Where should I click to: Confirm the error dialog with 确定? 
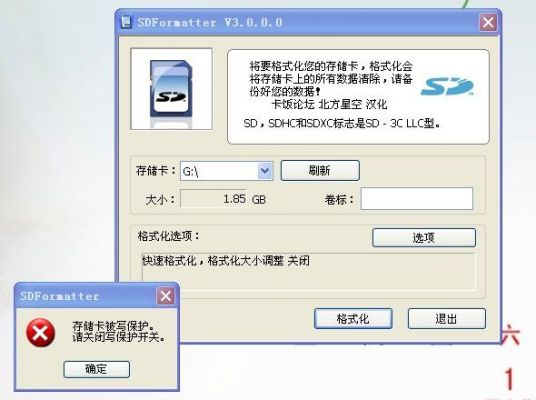click(x=96, y=369)
